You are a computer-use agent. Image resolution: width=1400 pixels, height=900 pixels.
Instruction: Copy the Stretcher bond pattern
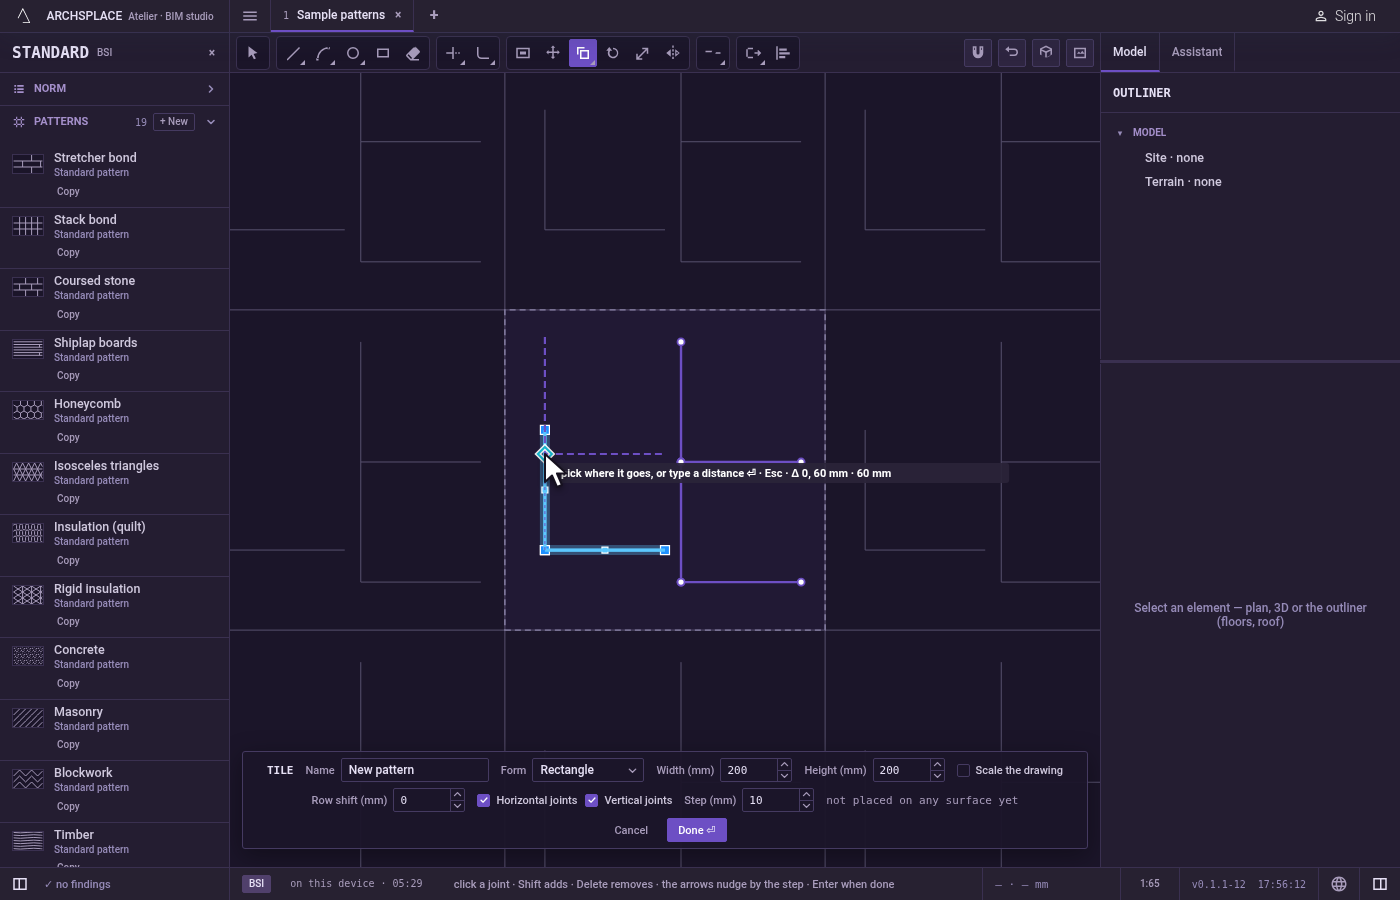(x=68, y=192)
